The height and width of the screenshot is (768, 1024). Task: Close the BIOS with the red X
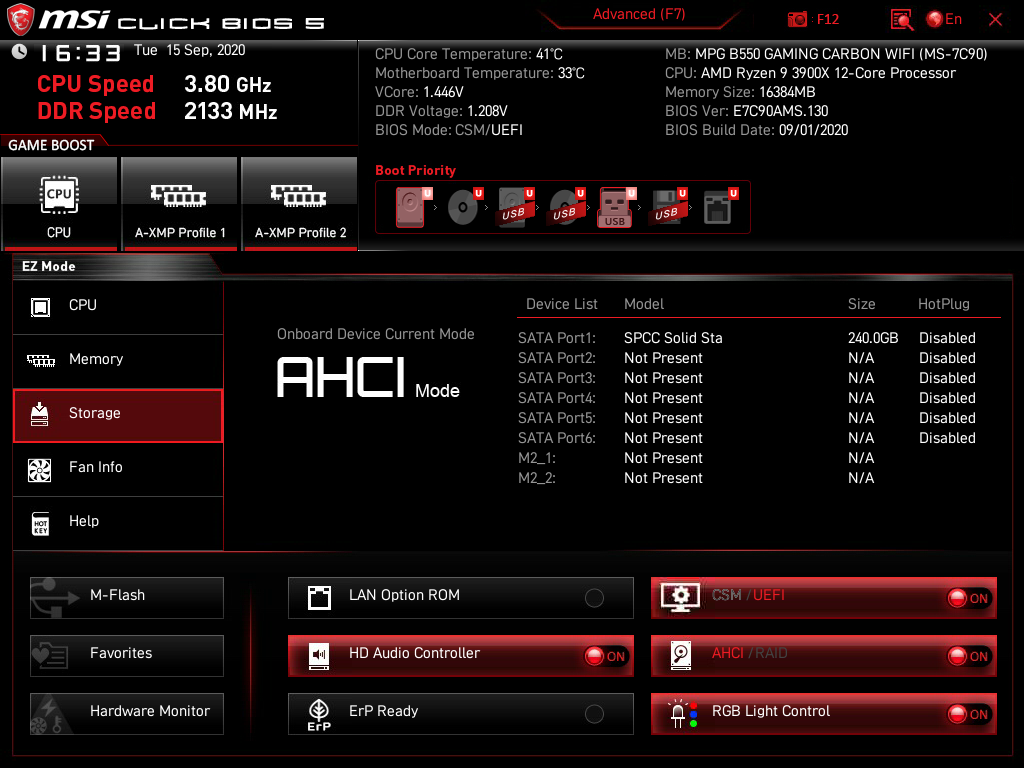coord(995,20)
